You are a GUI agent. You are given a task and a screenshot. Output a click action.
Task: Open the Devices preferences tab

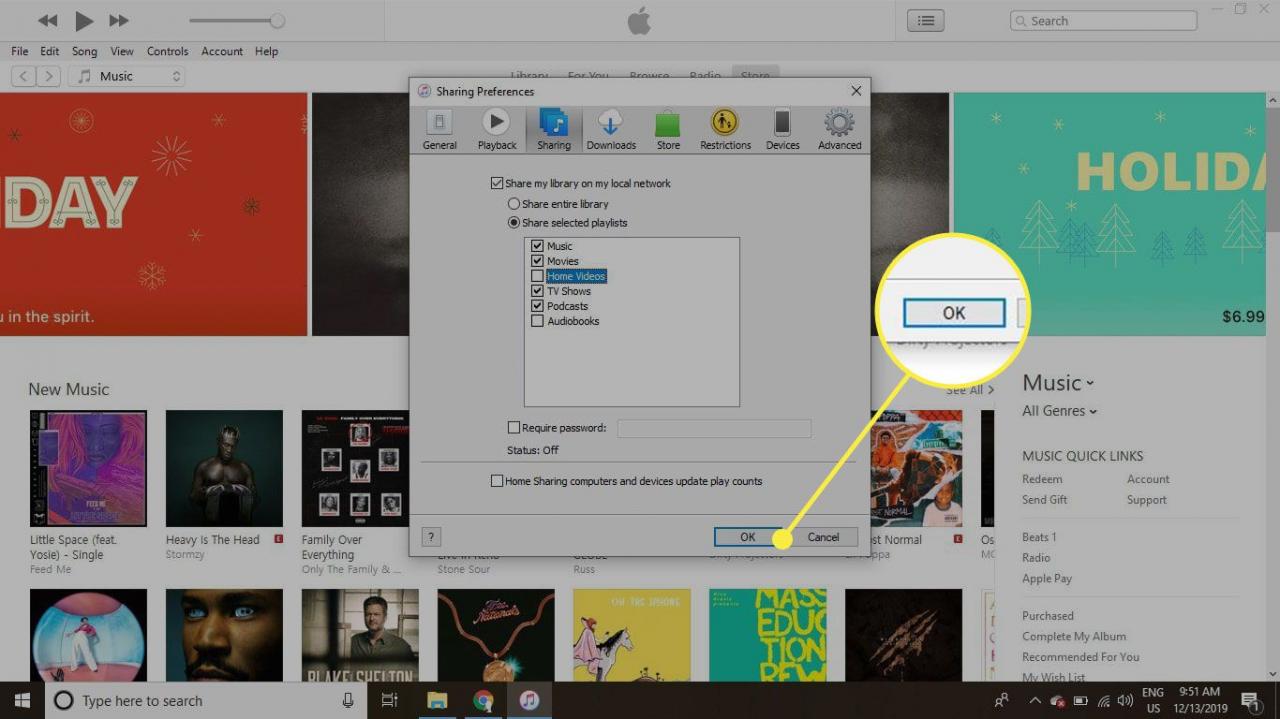tap(782, 130)
